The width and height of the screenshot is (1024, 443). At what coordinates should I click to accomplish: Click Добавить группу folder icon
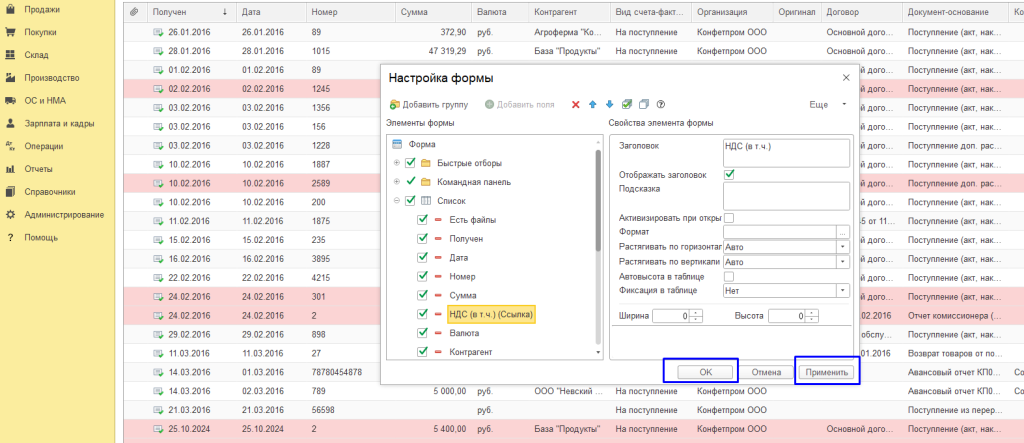[x=396, y=104]
